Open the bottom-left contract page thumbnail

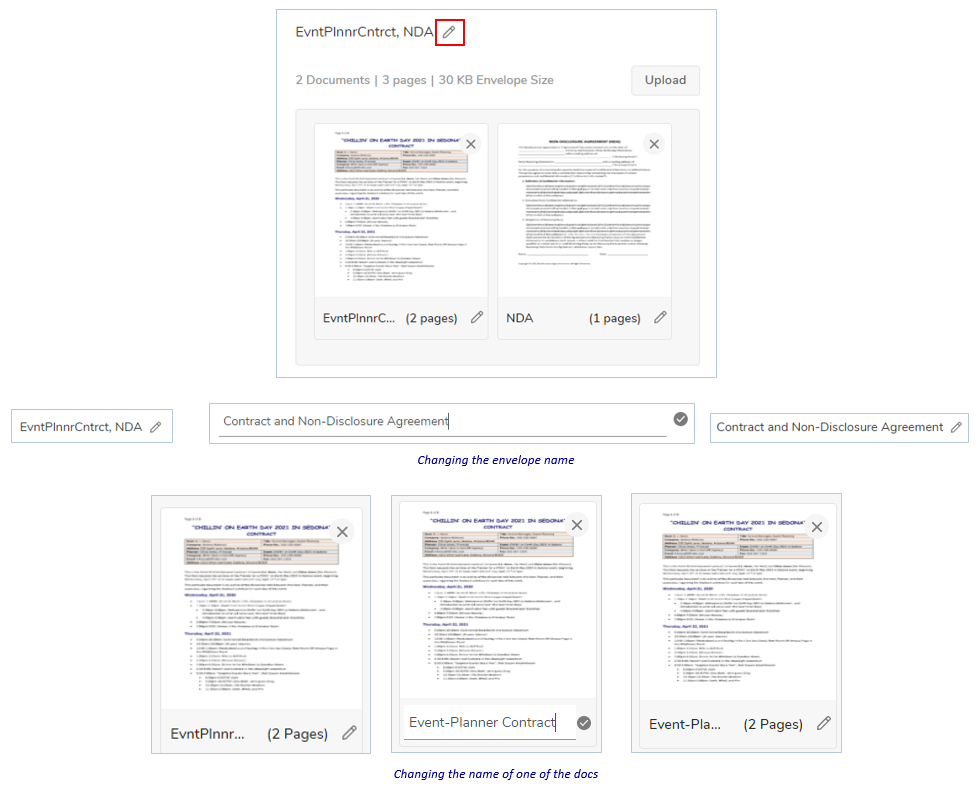click(x=260, y=600)
